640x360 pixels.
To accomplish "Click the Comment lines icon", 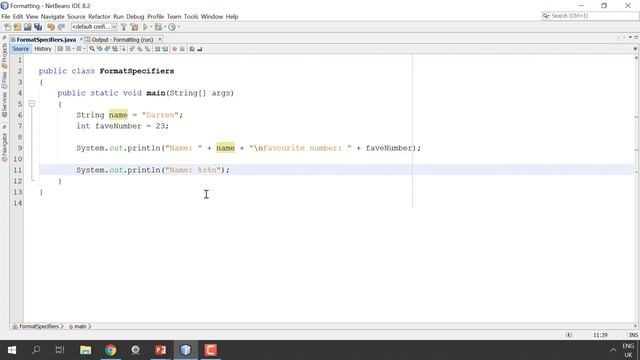I will 192,49.
